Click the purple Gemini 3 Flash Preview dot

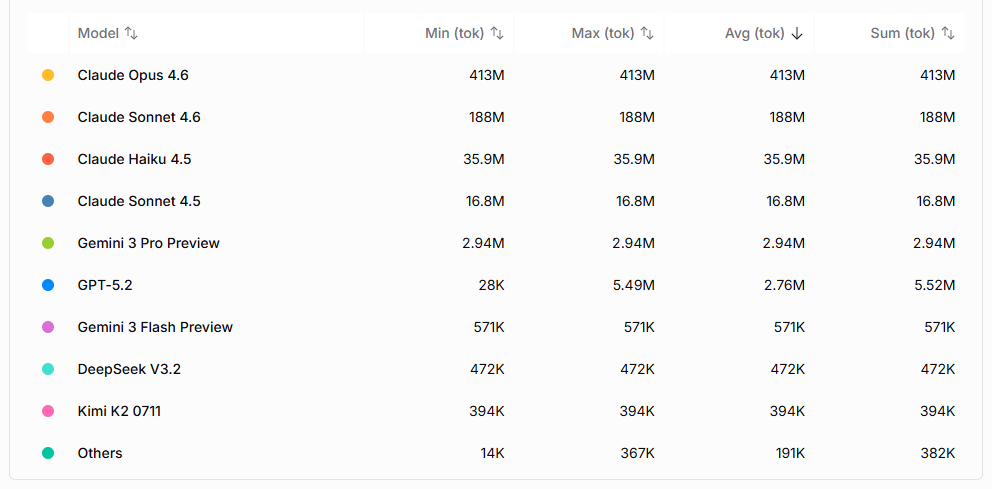coord(47,327)
